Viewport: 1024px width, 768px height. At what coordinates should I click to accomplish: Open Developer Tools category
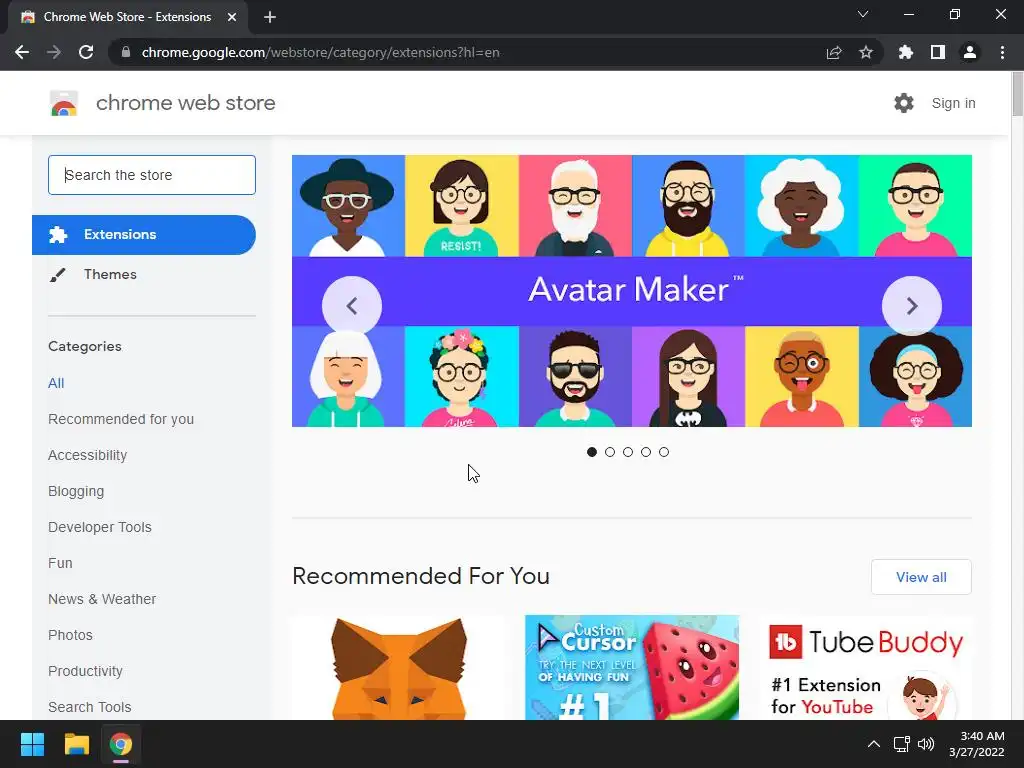[x=100, y=527]
